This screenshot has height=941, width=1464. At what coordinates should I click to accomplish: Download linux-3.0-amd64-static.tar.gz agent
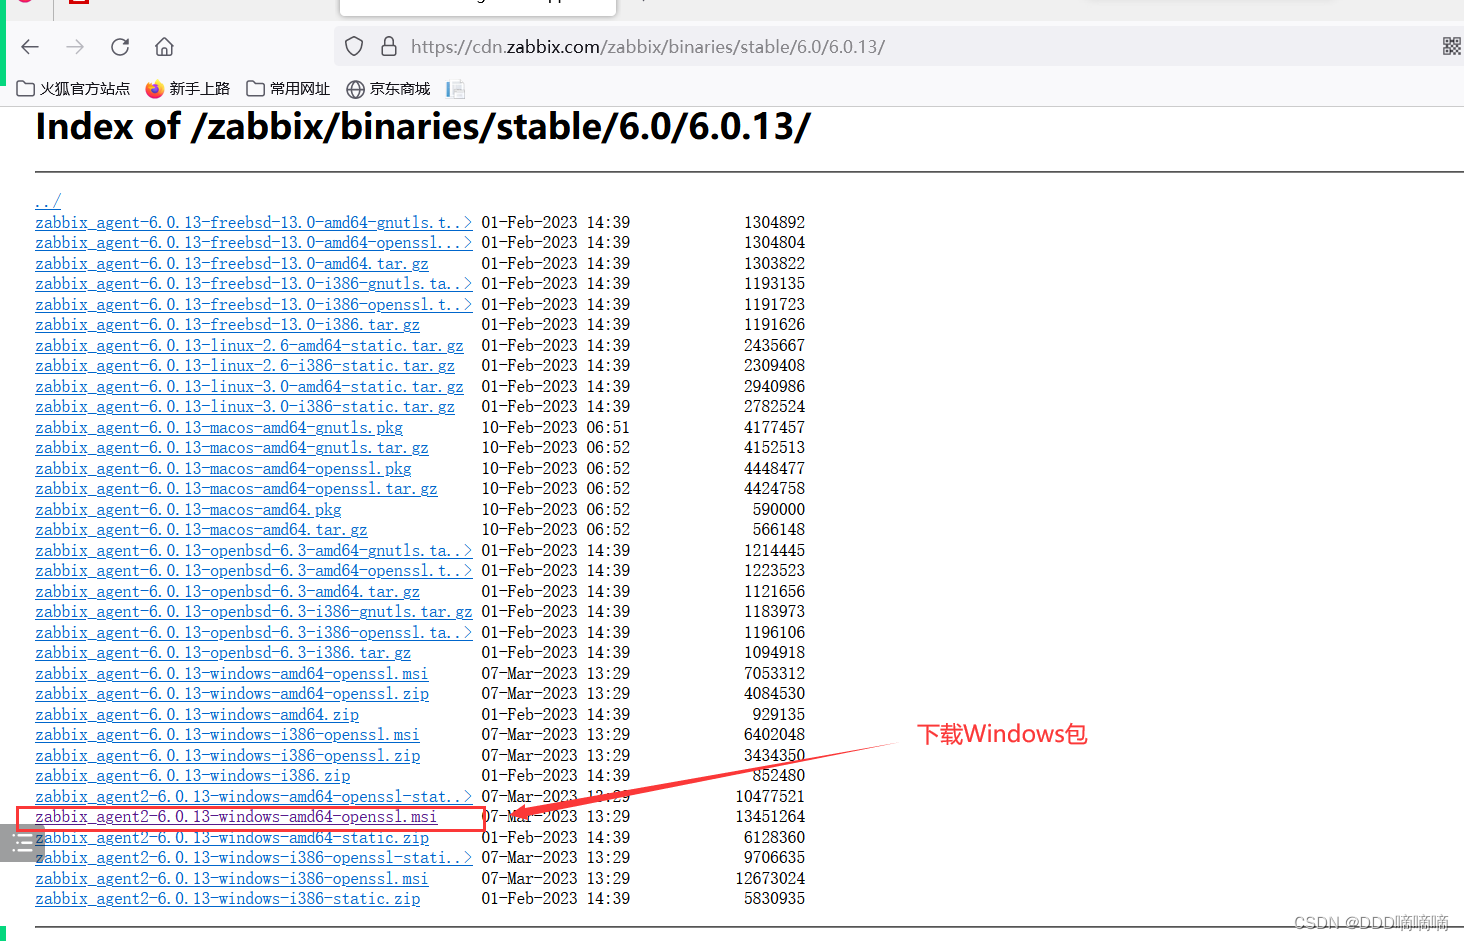pos(250,386)
